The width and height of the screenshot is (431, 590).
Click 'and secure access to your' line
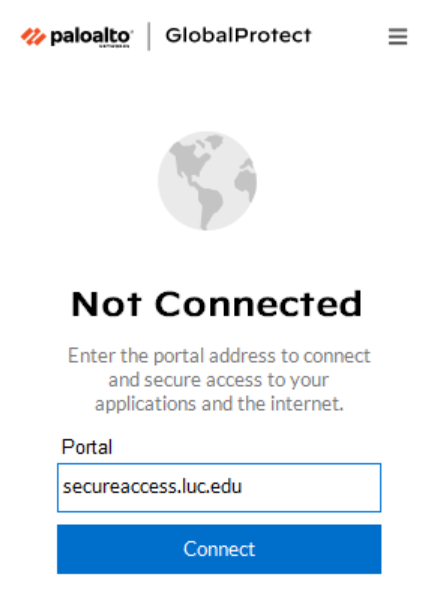[x=219, y=380]
